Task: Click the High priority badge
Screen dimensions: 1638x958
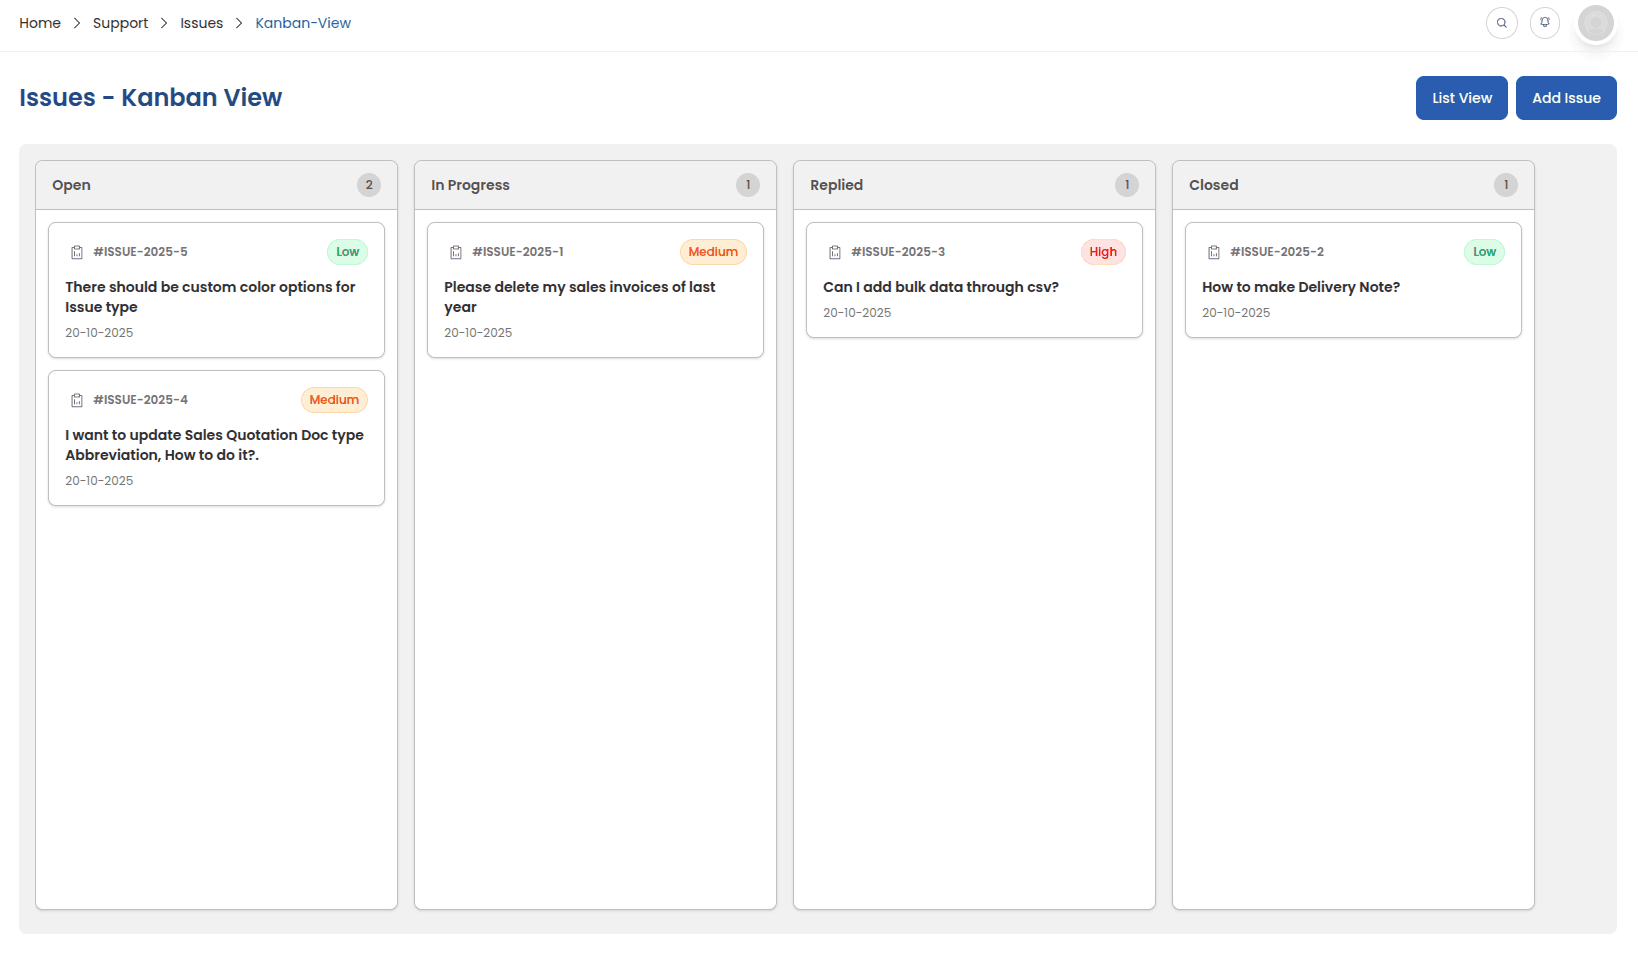Action: click(x=1103, y=252)
